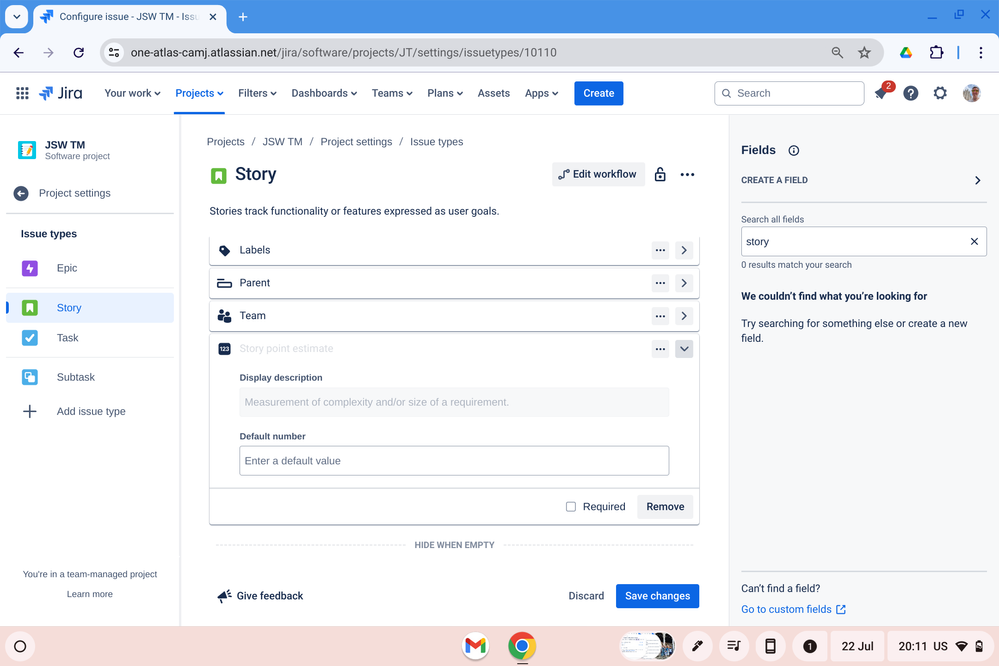Image resolution: width=999 pixels, height=666 pixels.
Task: Expand the Parent field details
Action: (684, 283)
